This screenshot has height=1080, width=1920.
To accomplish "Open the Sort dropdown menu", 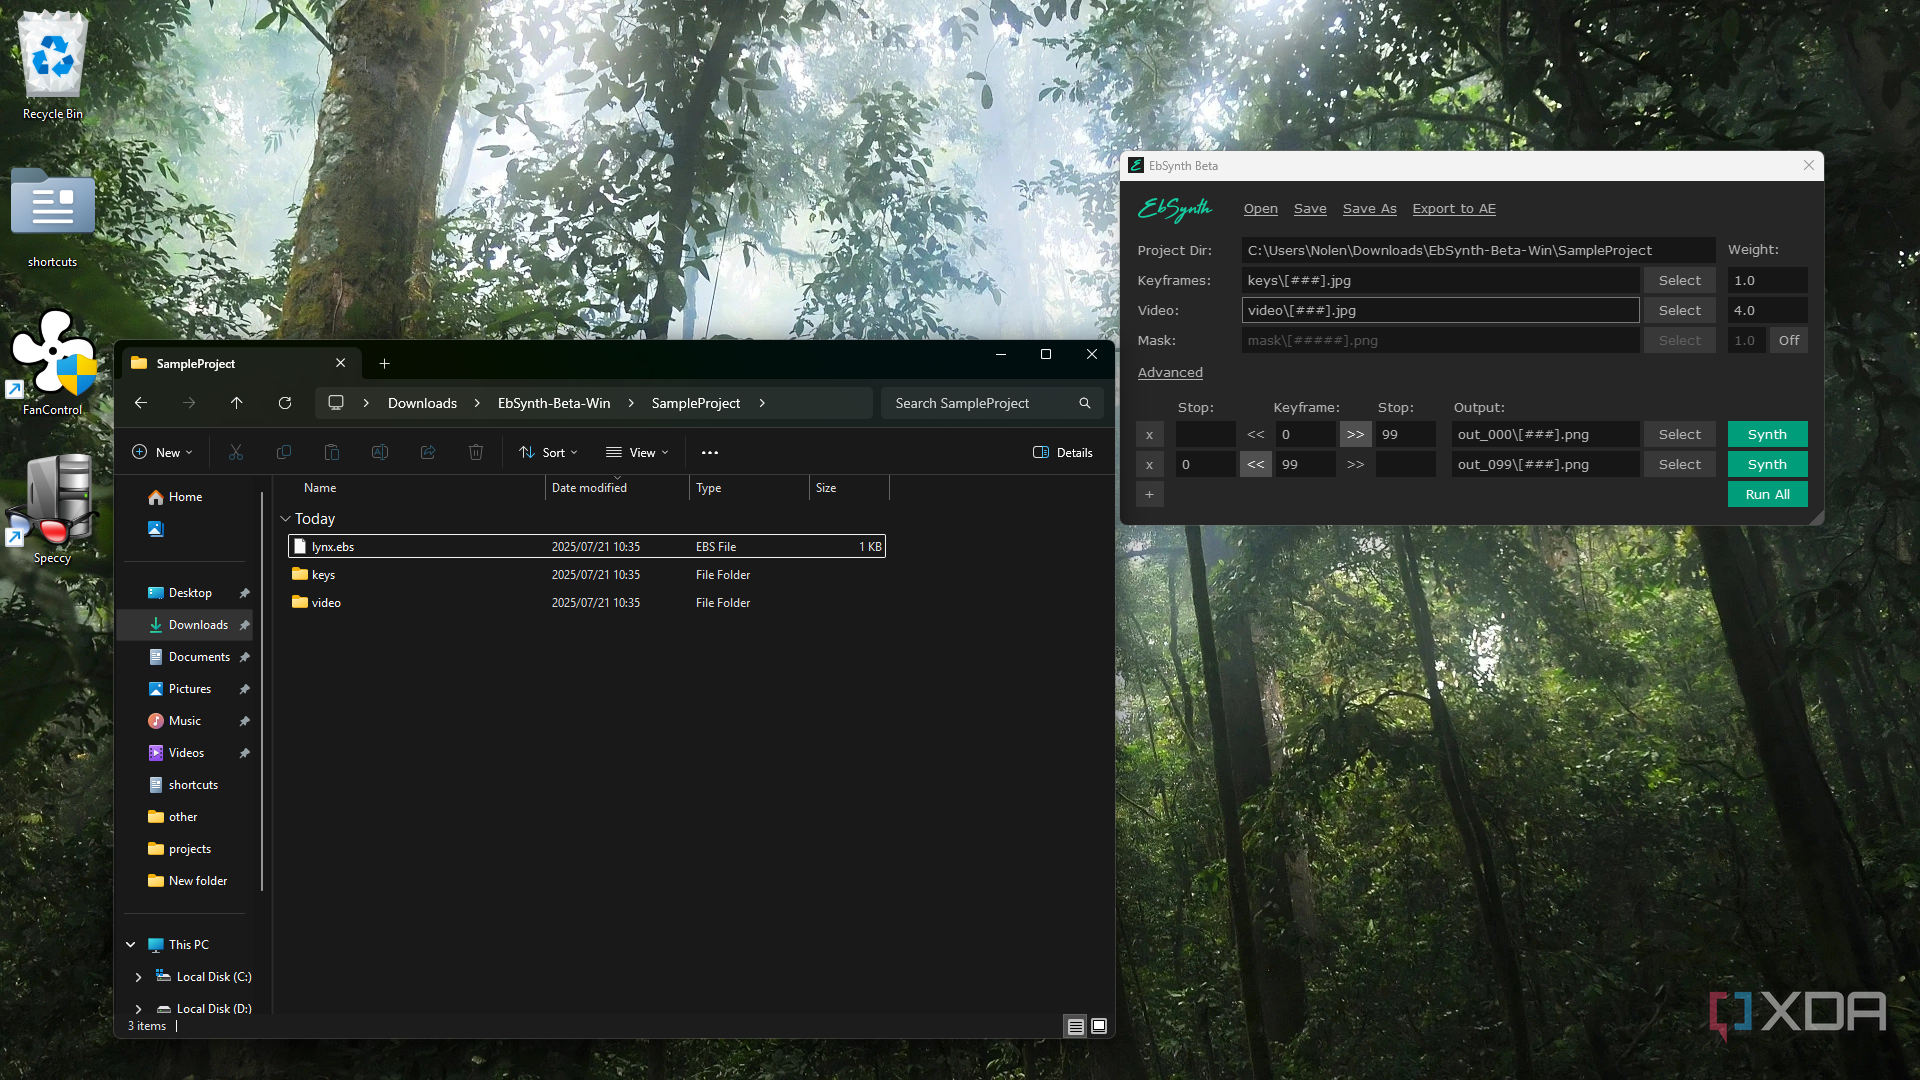I will [x=548, y=453].
